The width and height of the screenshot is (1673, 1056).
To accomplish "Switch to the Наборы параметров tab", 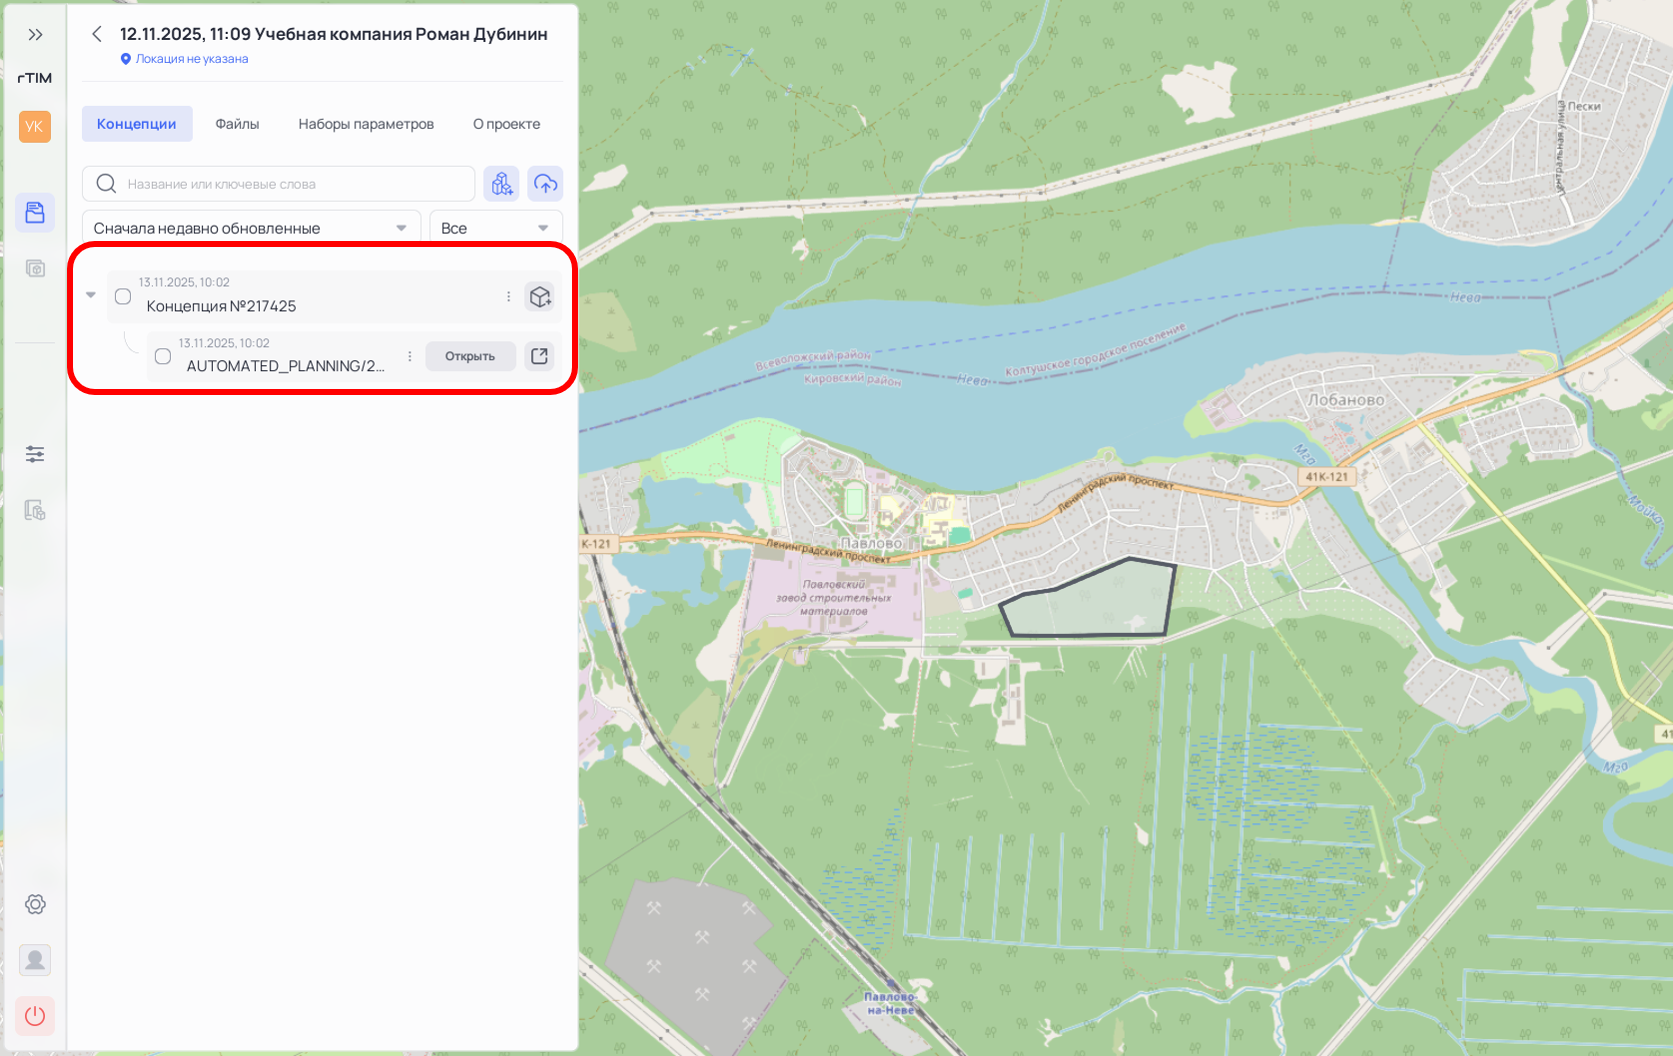I will [366, 124].
